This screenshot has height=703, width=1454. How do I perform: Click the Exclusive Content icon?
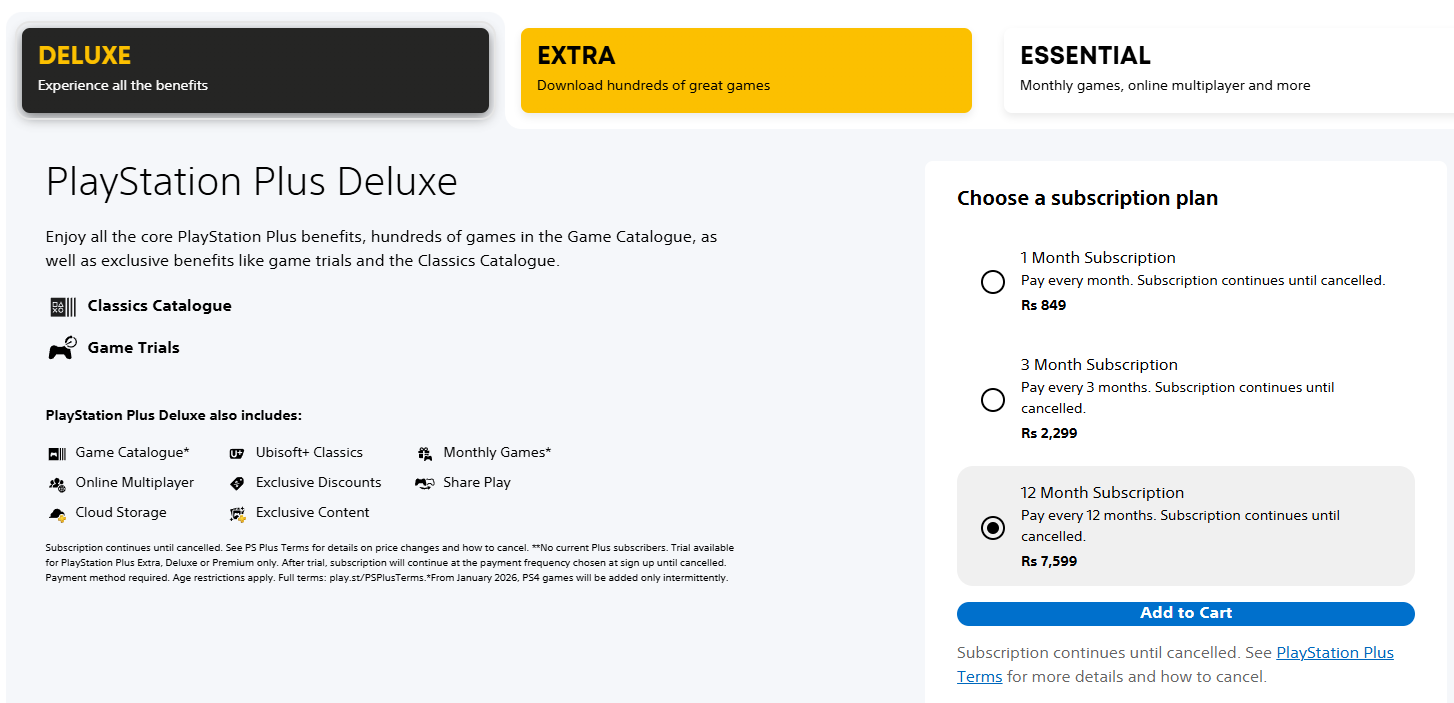[x=237, y=514]
